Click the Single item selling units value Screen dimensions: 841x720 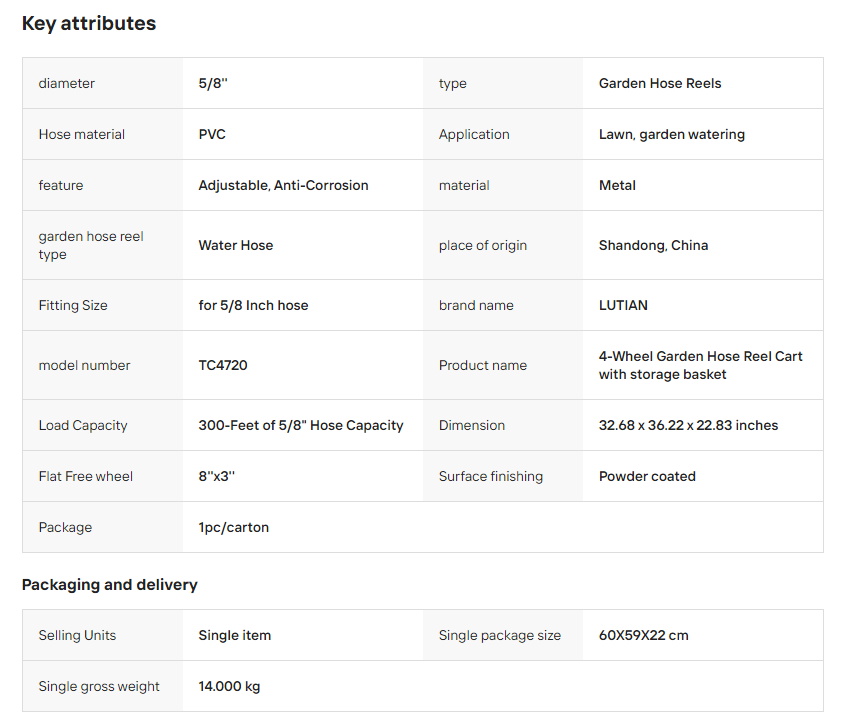pos(234,636)
